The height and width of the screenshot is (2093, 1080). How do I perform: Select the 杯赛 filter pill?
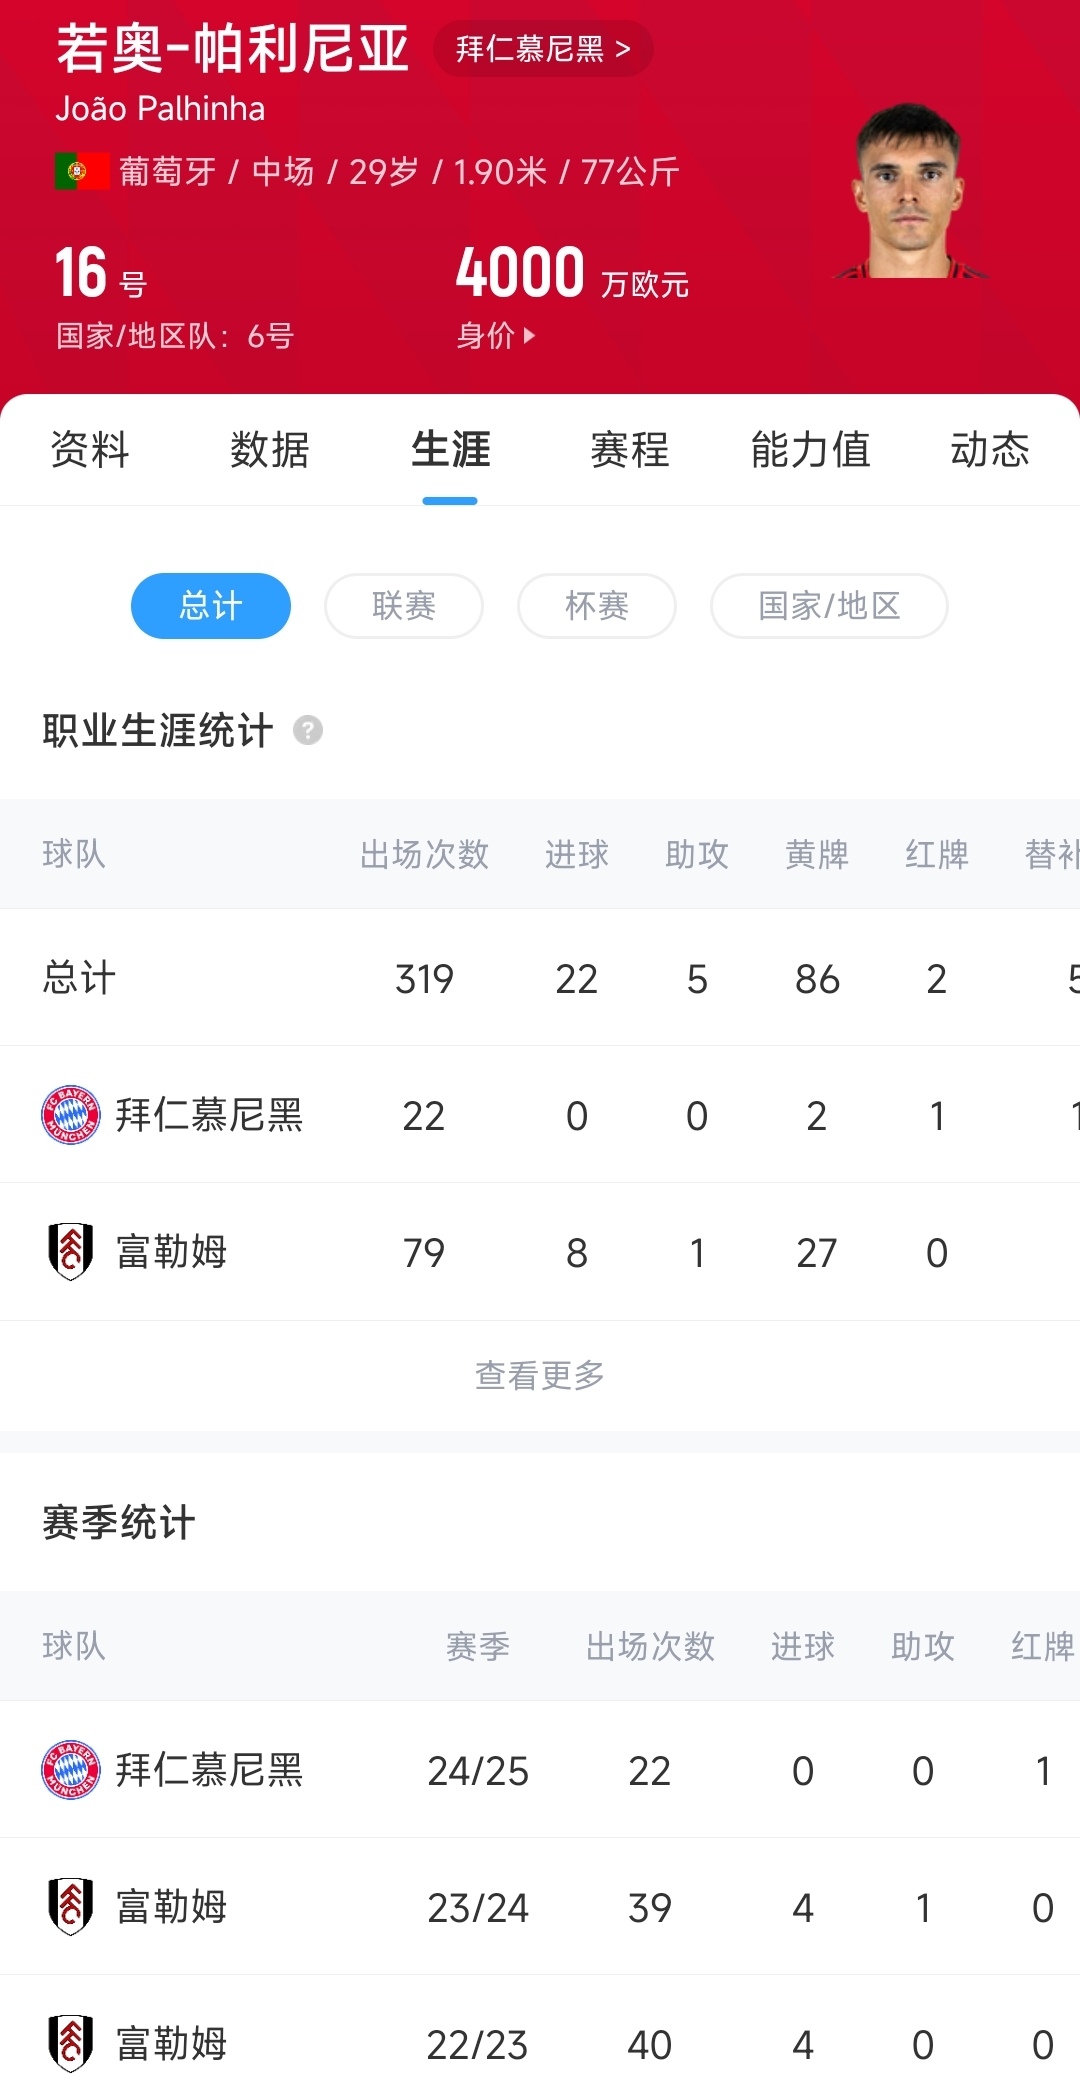pyautogui.click(x=597, y=606)
